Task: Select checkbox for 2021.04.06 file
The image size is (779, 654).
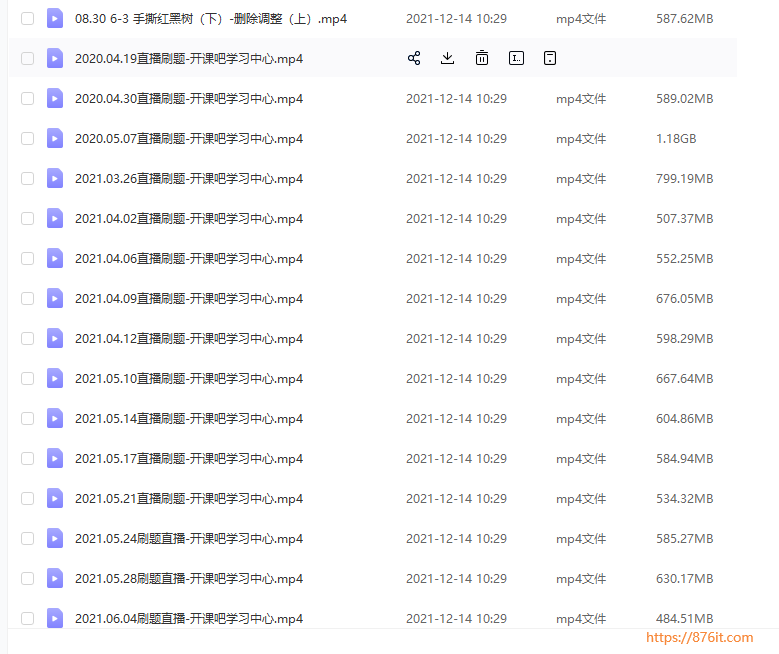Action: click(x=27, y=258)
